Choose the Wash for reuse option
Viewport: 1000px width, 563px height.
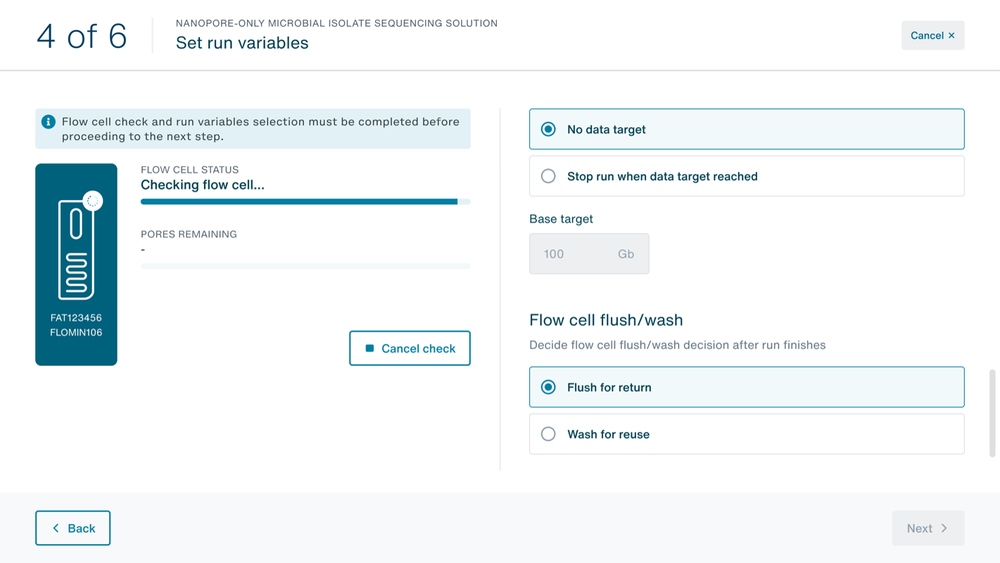(747, 434)
